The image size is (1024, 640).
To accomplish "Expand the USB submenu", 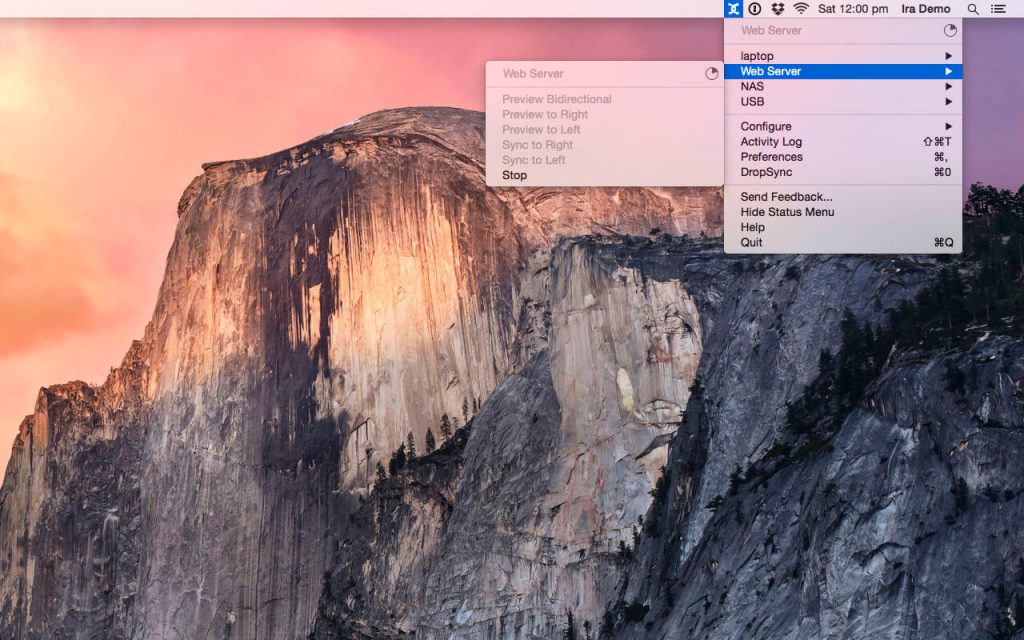I will 948,102.
